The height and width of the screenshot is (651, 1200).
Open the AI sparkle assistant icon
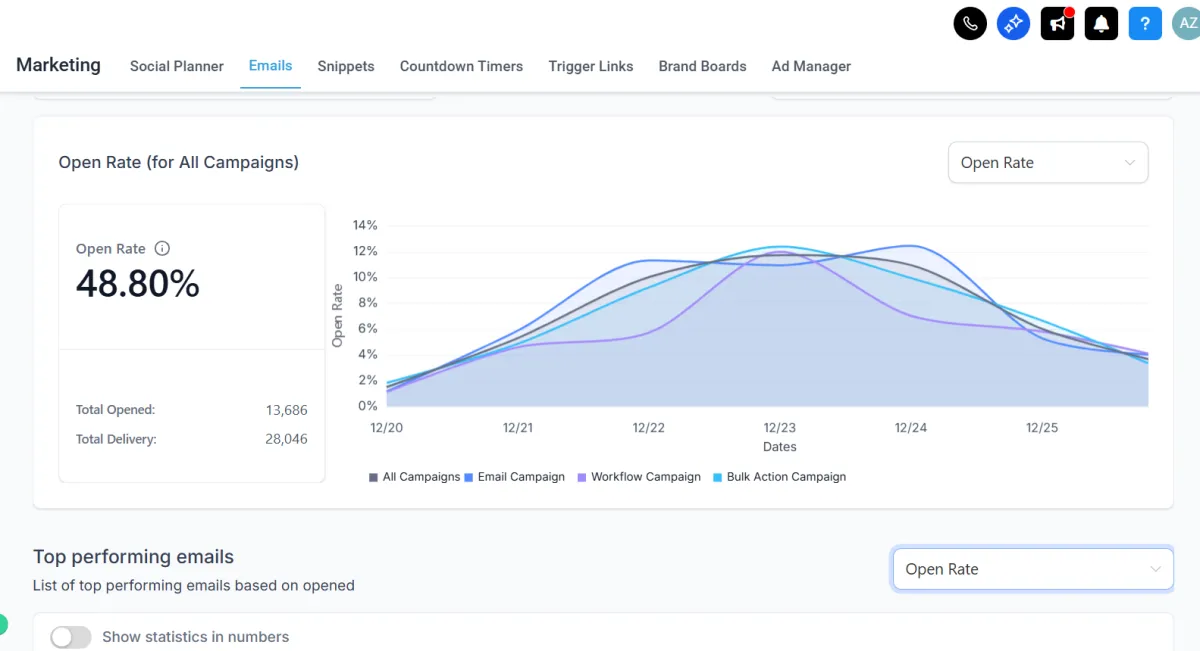click(1014, 23)
